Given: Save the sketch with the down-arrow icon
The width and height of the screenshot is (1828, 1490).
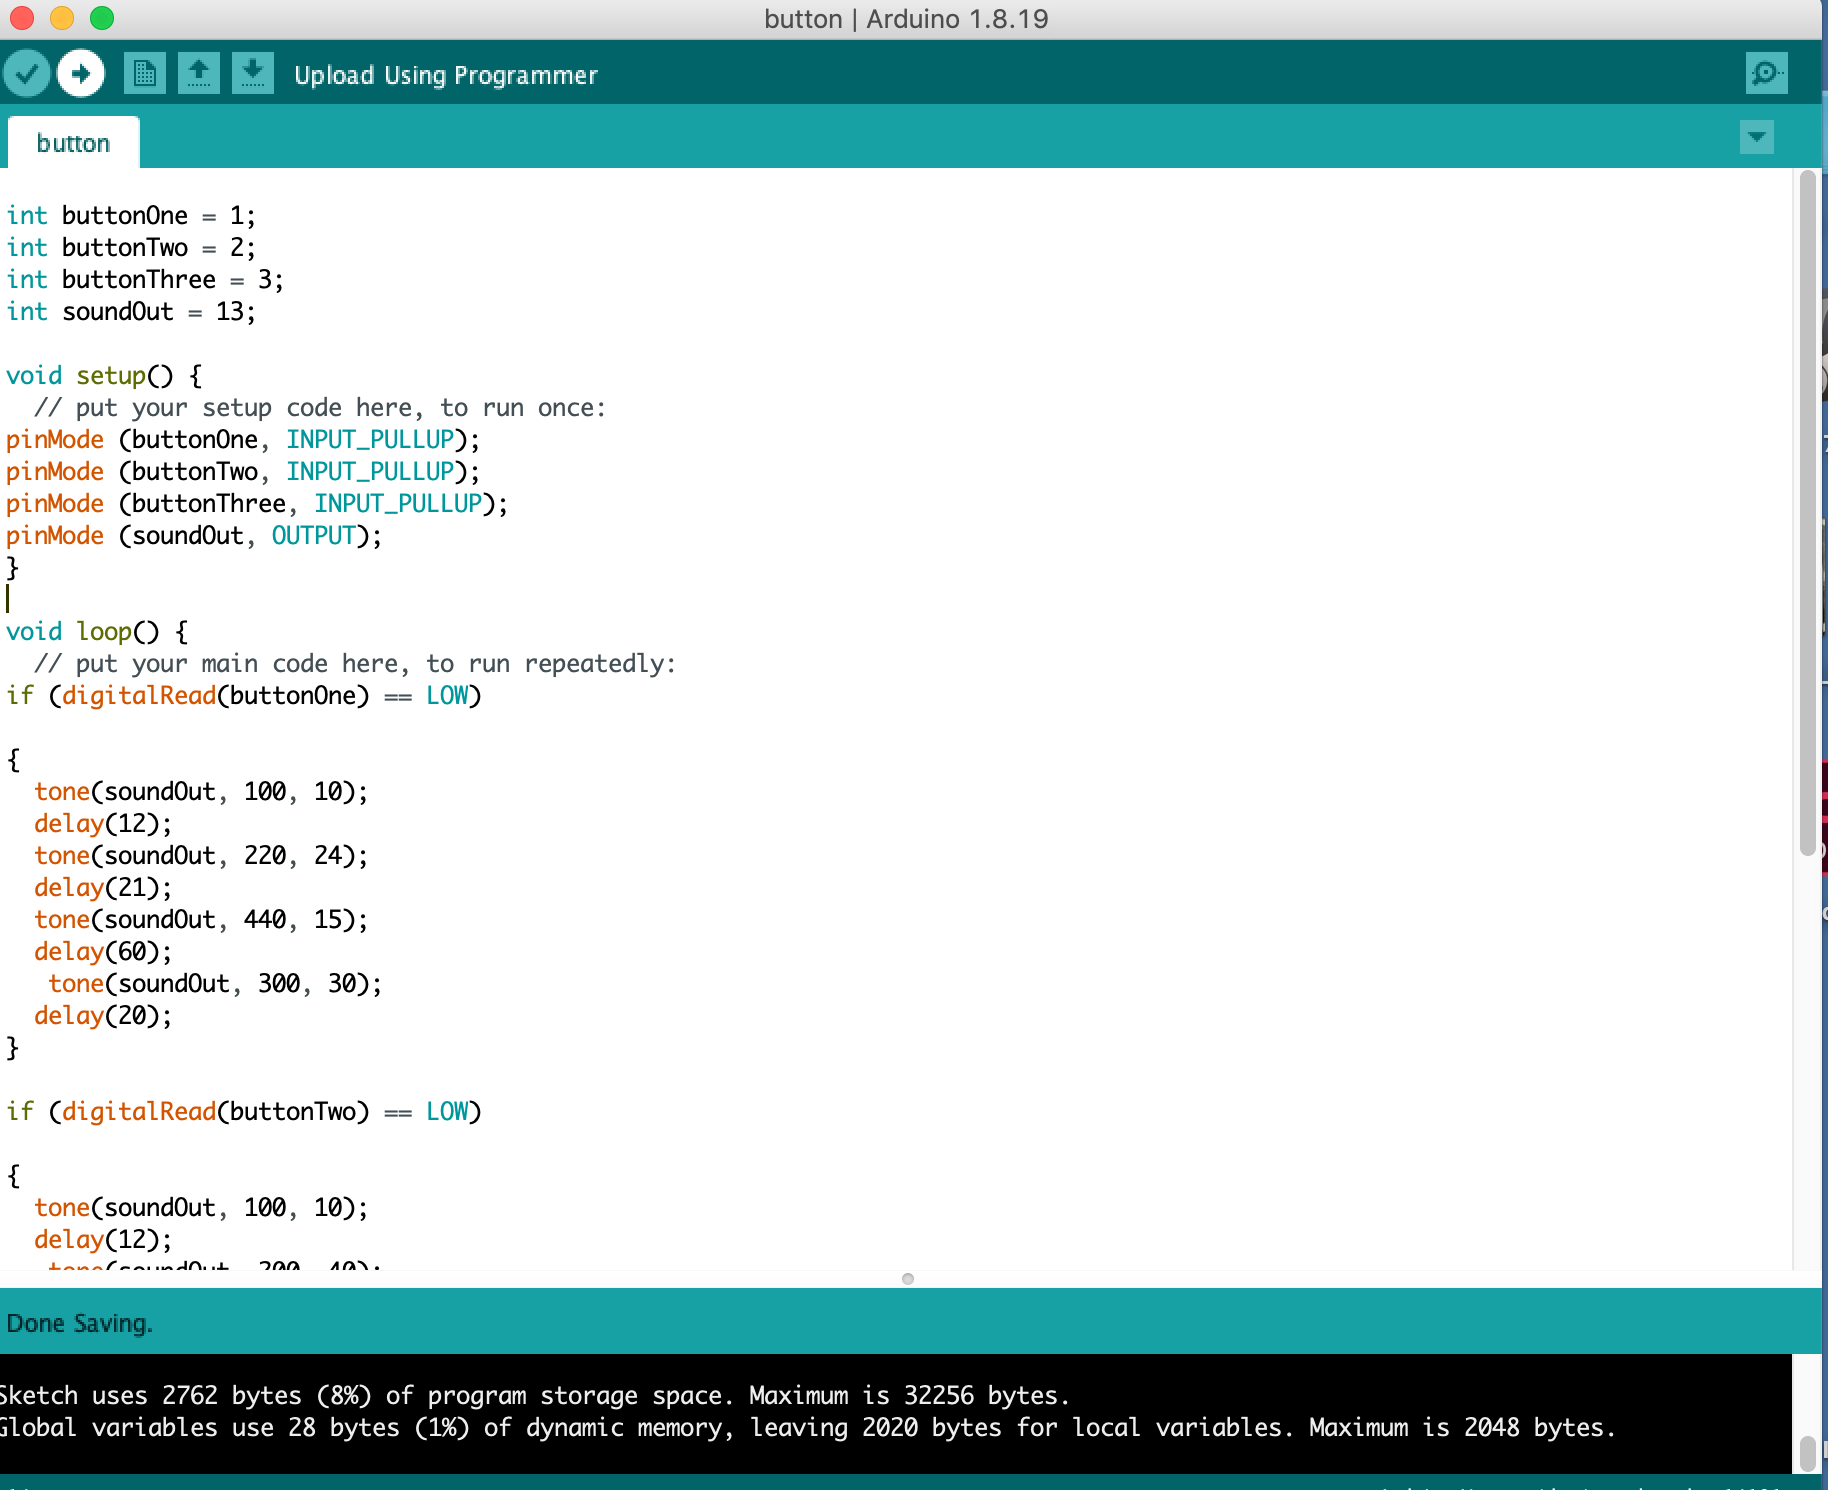Looking at the screenshot, I should coord(253,74).
